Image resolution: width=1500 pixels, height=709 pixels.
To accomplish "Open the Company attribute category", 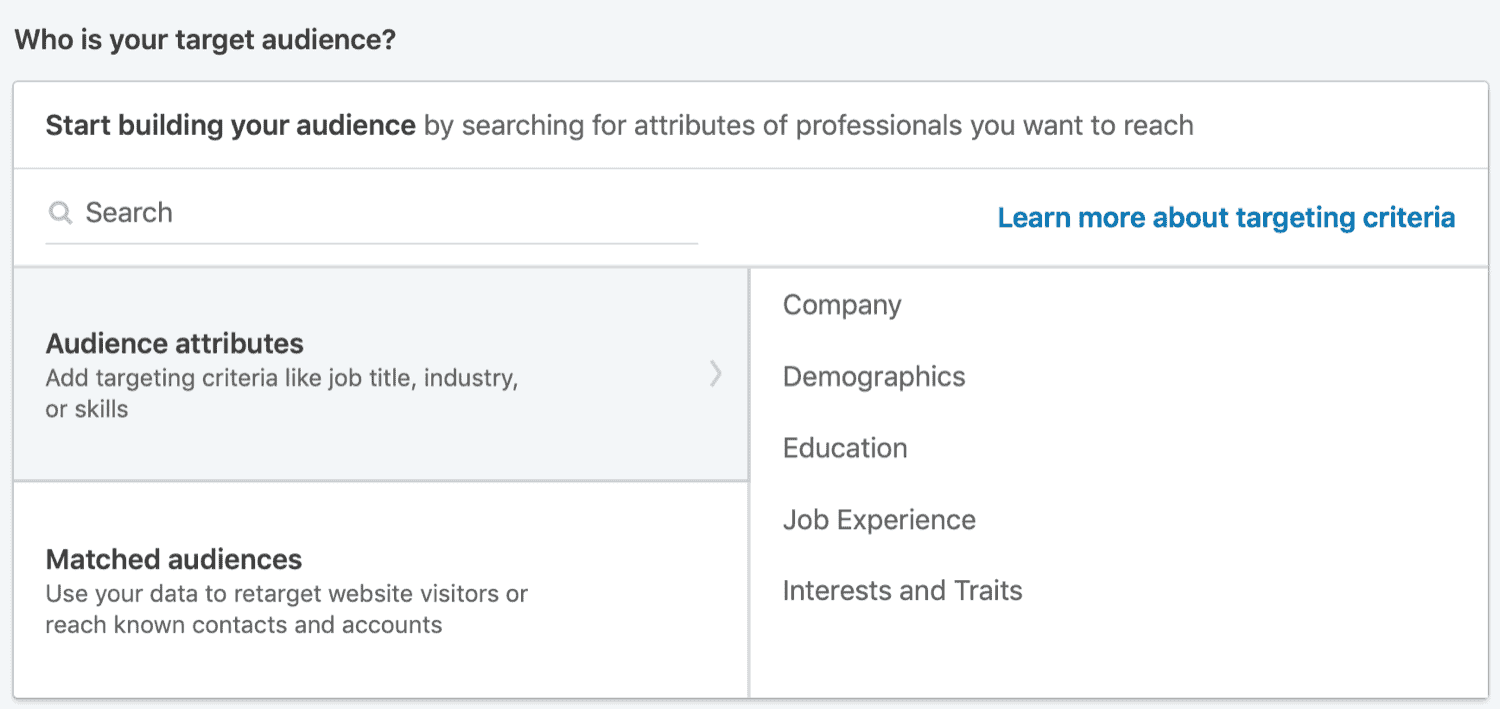I will point(842,305).
